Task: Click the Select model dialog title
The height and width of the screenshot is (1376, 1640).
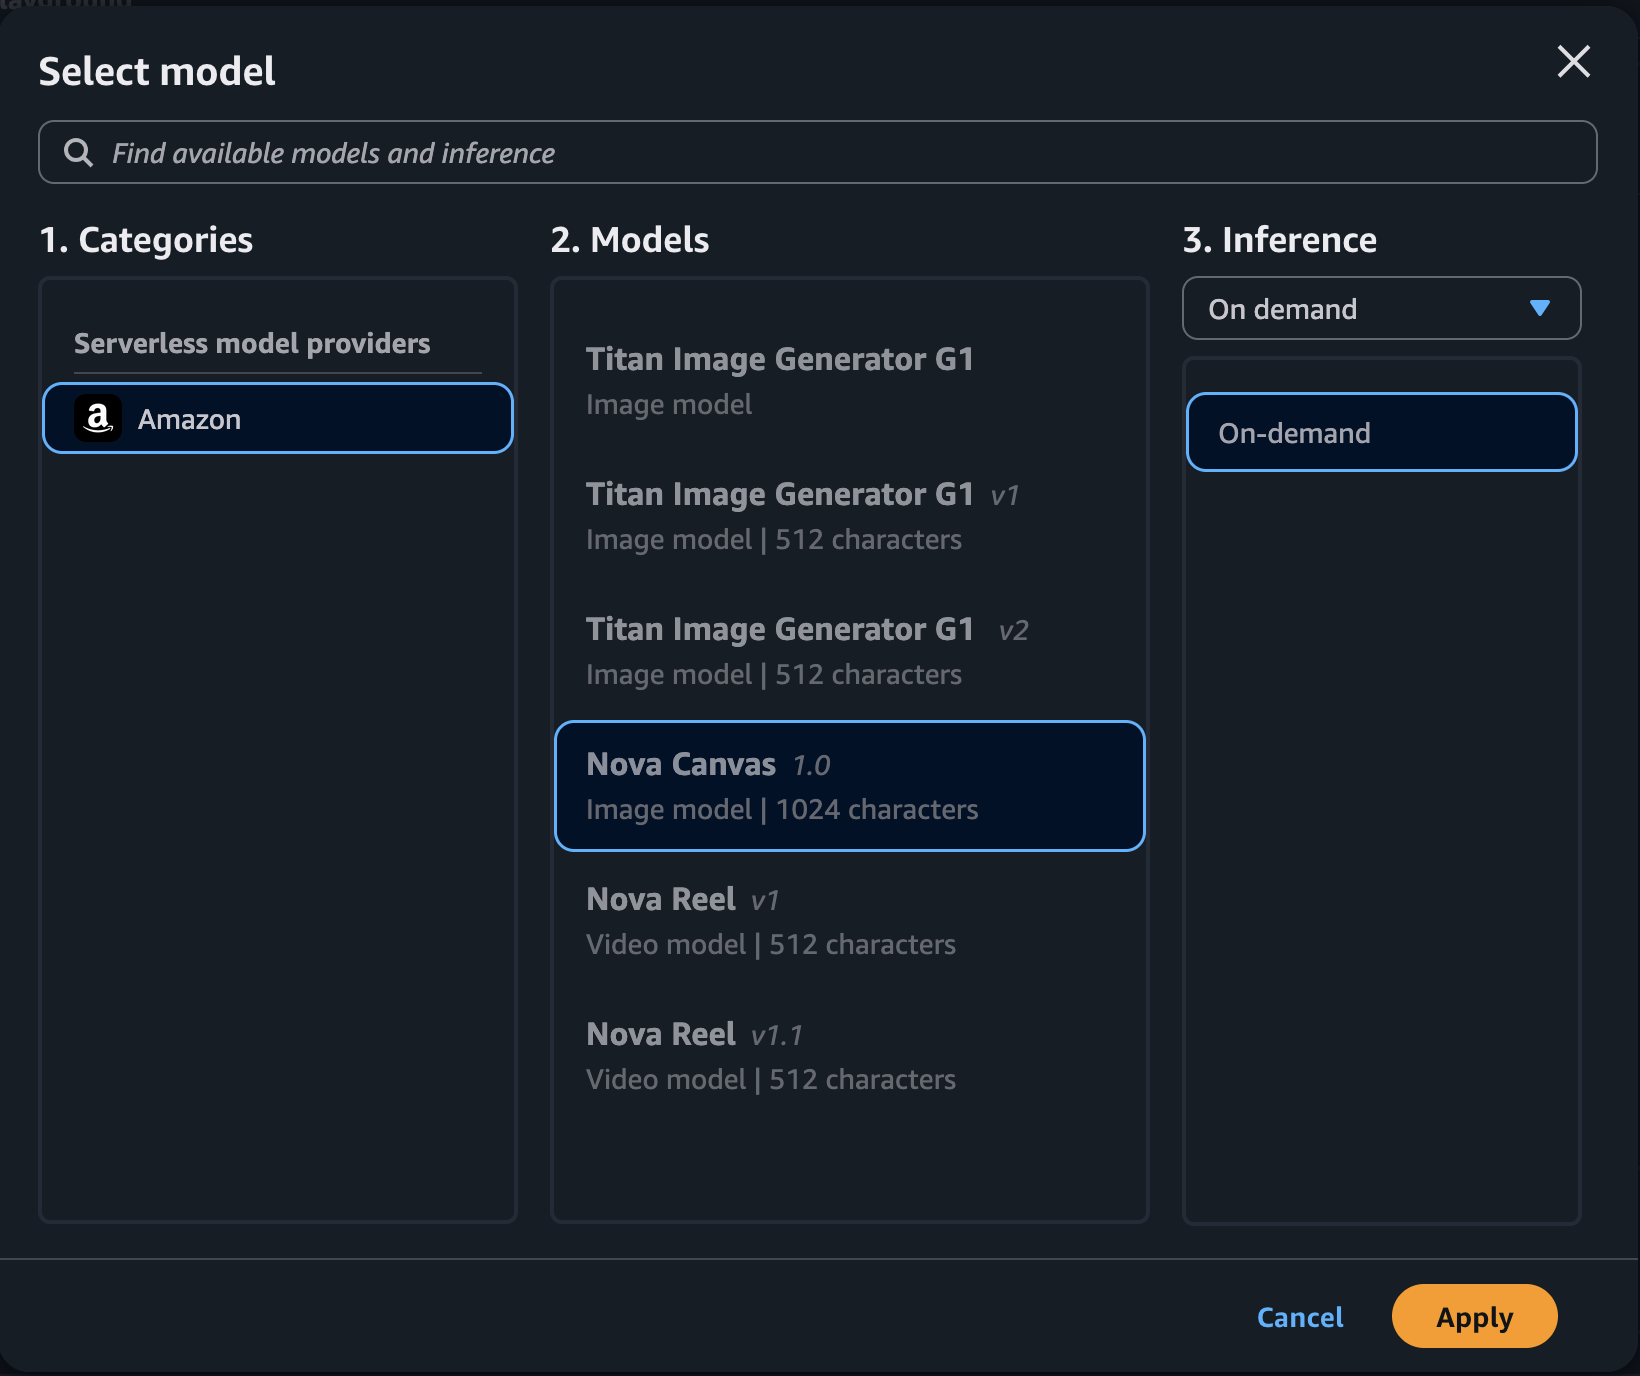Action: click(156, 70)
